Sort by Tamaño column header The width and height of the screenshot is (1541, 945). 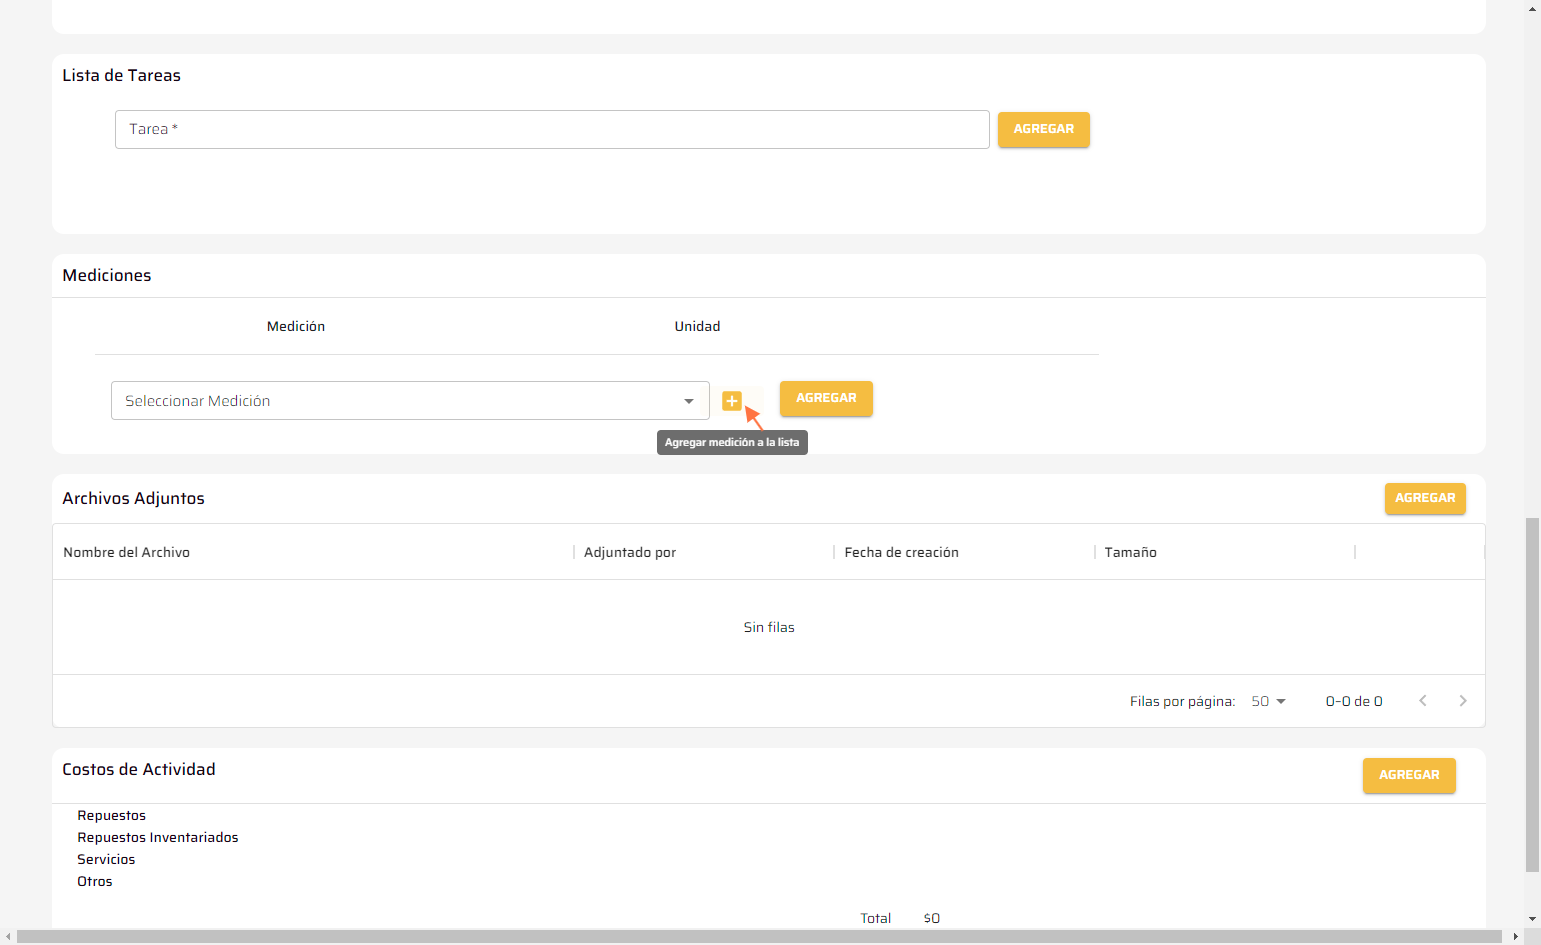1130,552
